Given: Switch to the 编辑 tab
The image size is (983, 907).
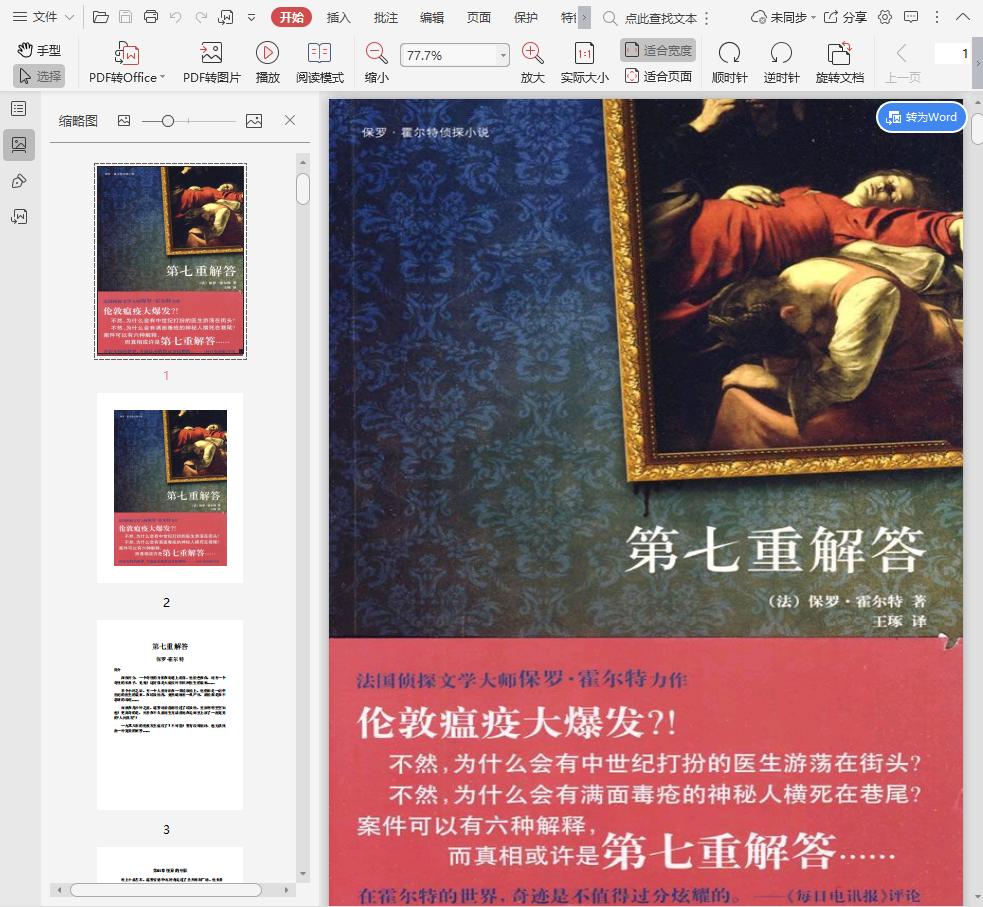Looking at the screenshot, I should coord(432,18).
